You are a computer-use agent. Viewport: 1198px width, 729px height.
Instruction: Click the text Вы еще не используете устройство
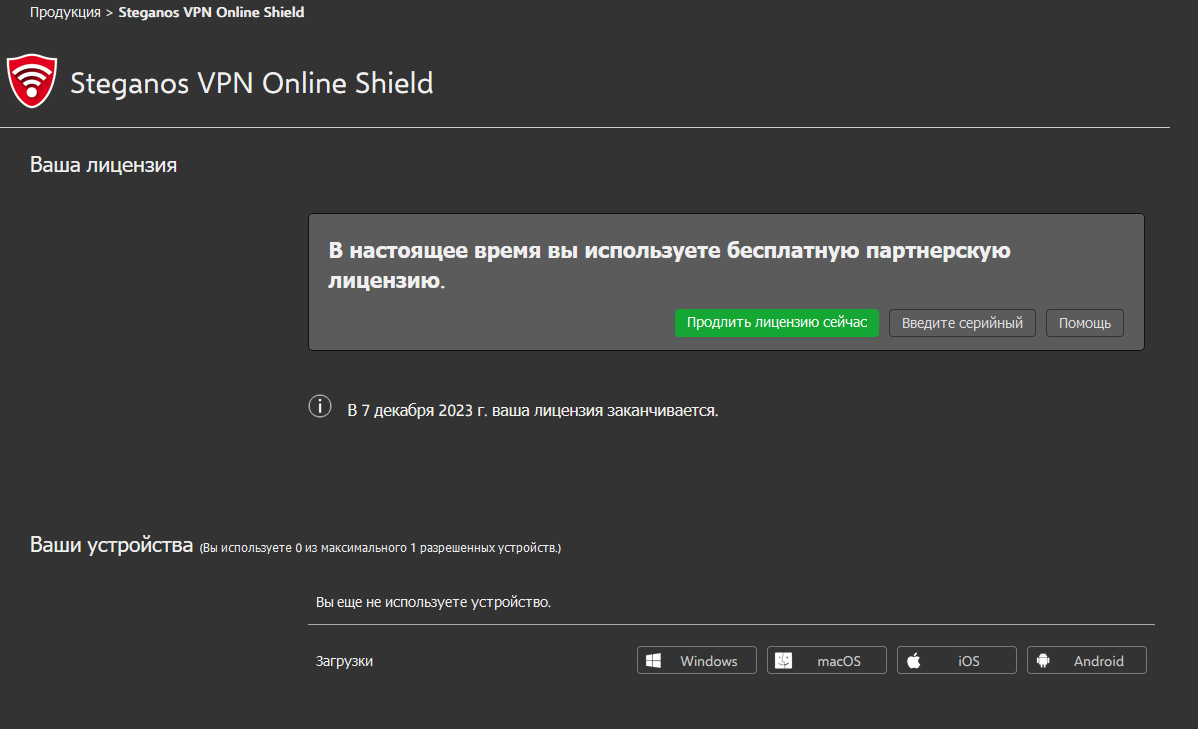[x=433, y=602]
